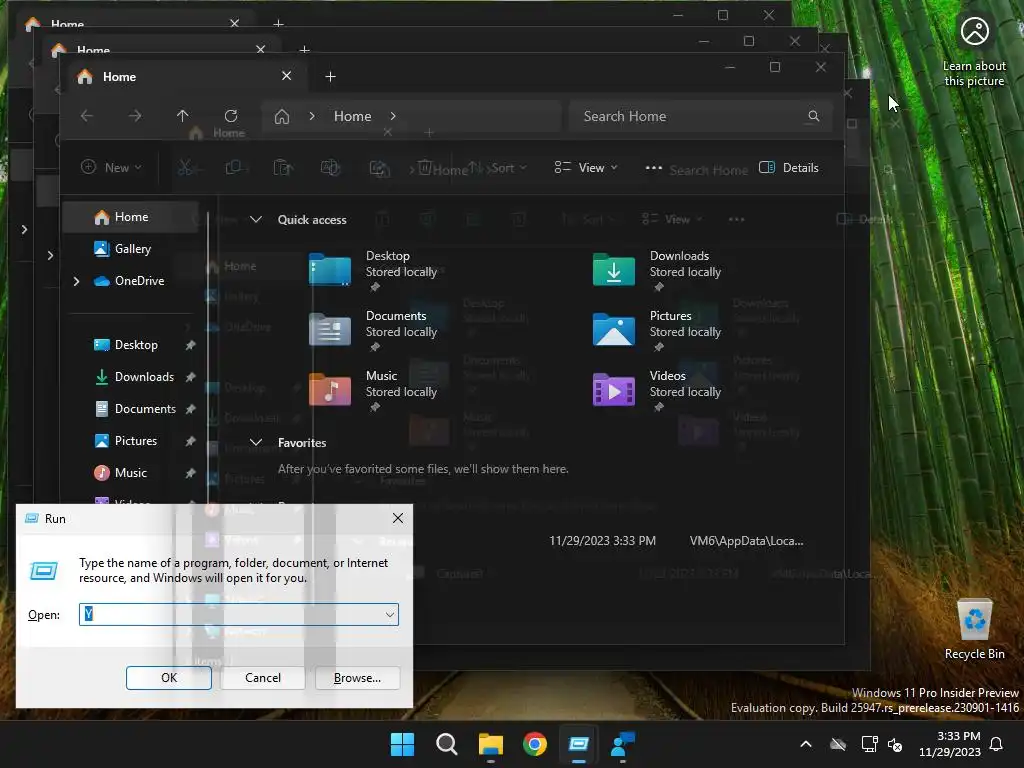This screenshot has width=1024, height=768.
Task: Click Home breadcrumb in address bar
Action: (x=353, y=116)
